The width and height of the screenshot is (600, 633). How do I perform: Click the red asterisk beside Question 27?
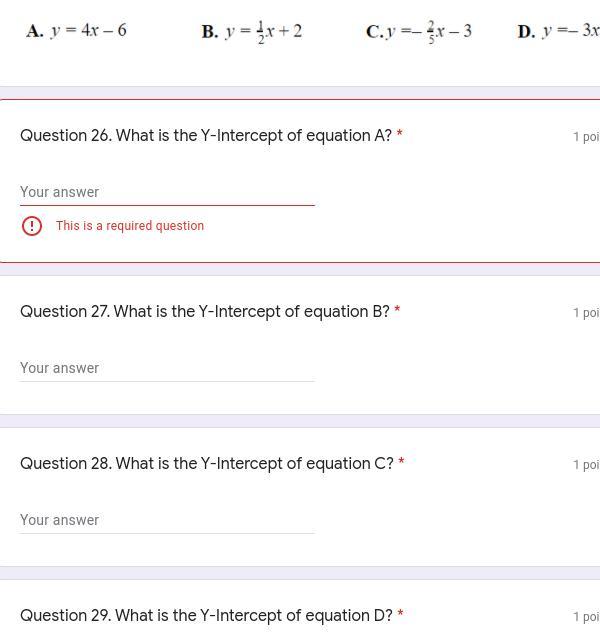(397, 311)
